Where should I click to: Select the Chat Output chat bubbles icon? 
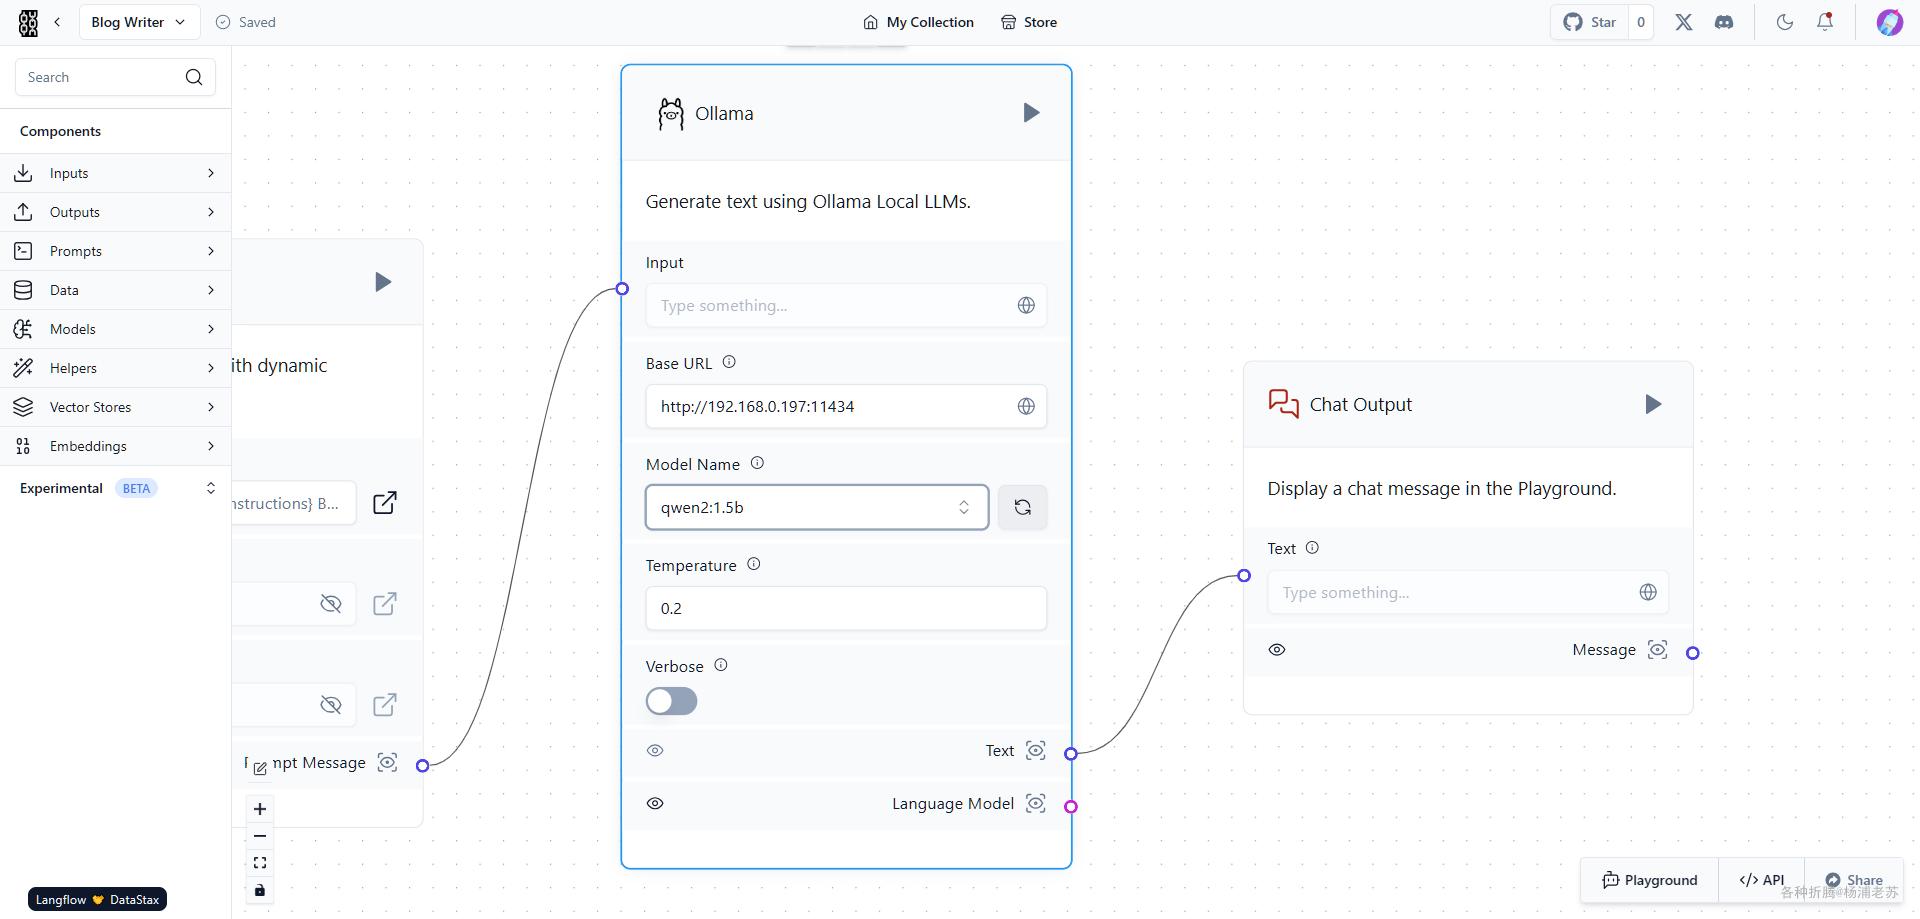(x=1283, y=404)
